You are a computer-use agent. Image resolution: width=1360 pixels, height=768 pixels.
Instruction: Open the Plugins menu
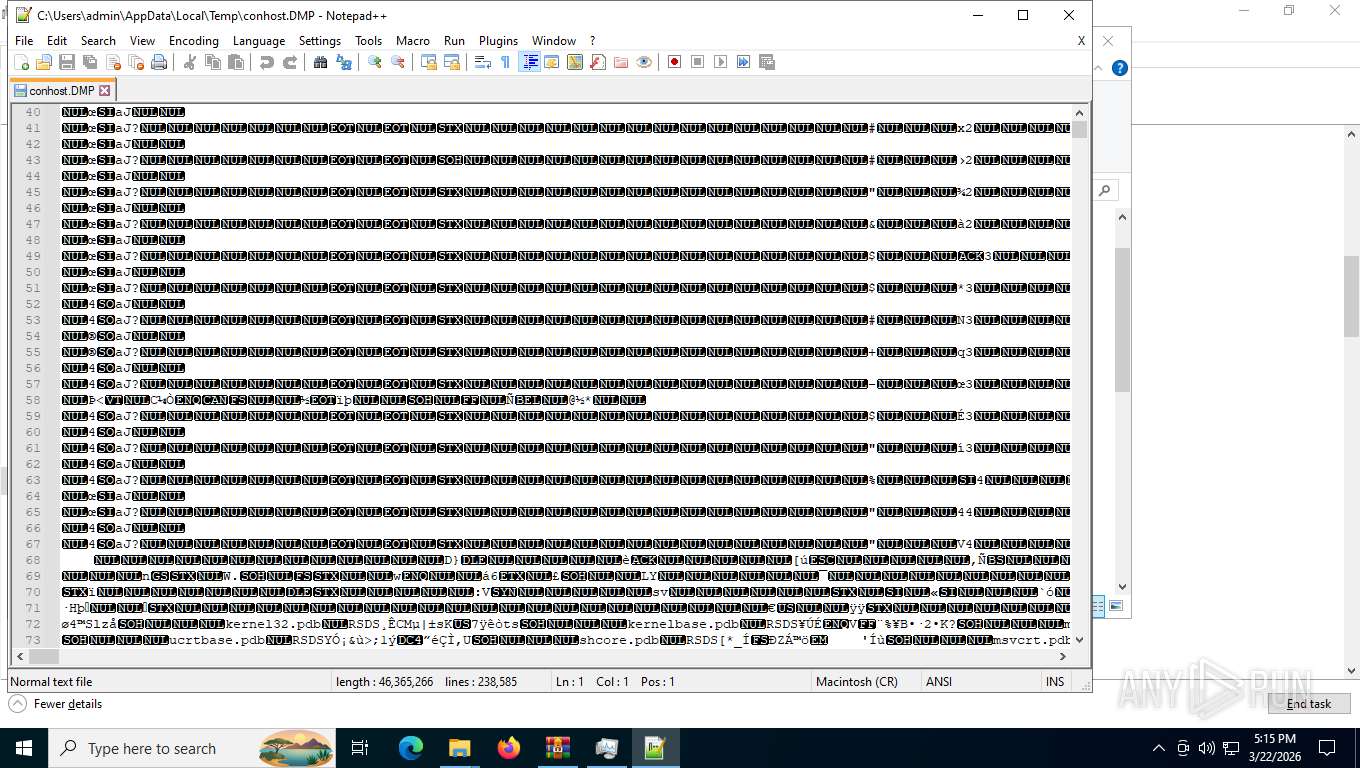(498, 41)
